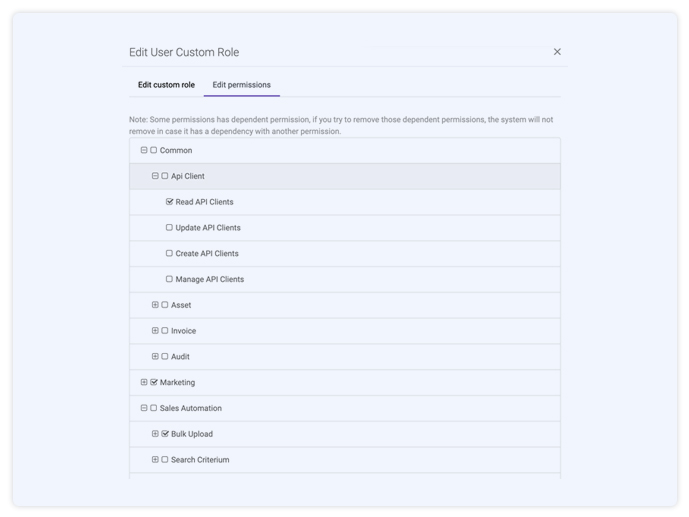
Task: Expand the Audit permissions node
Action: 155,356
